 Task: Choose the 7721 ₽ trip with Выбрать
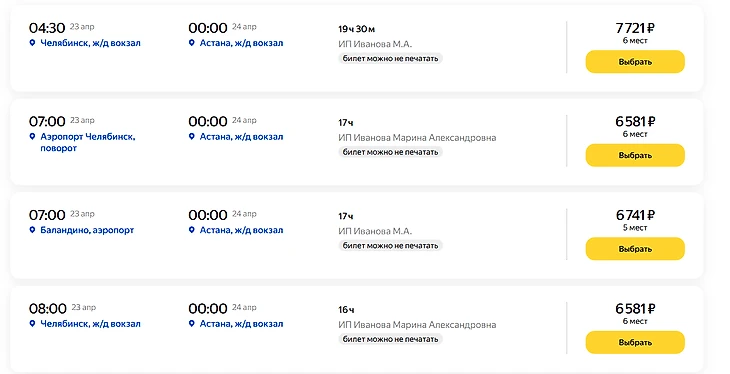635,62
